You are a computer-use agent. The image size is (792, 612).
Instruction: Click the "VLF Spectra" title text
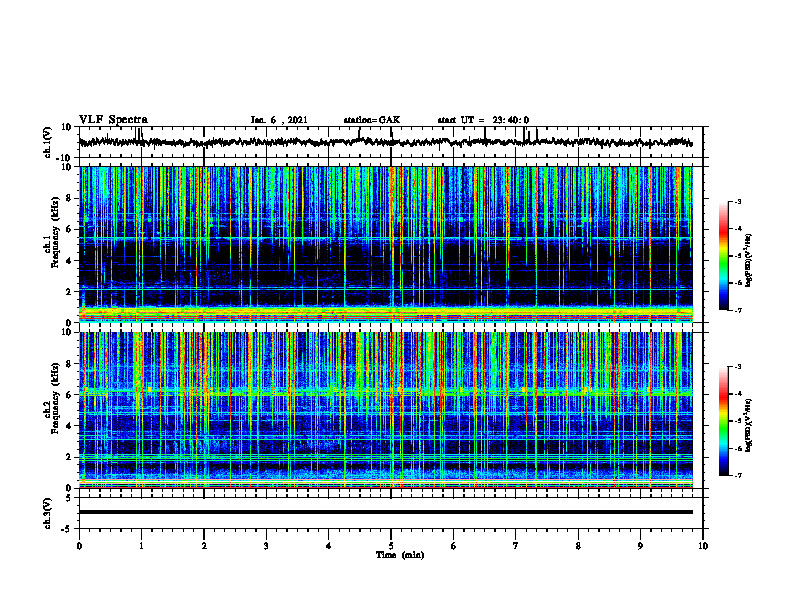(113, 120)
